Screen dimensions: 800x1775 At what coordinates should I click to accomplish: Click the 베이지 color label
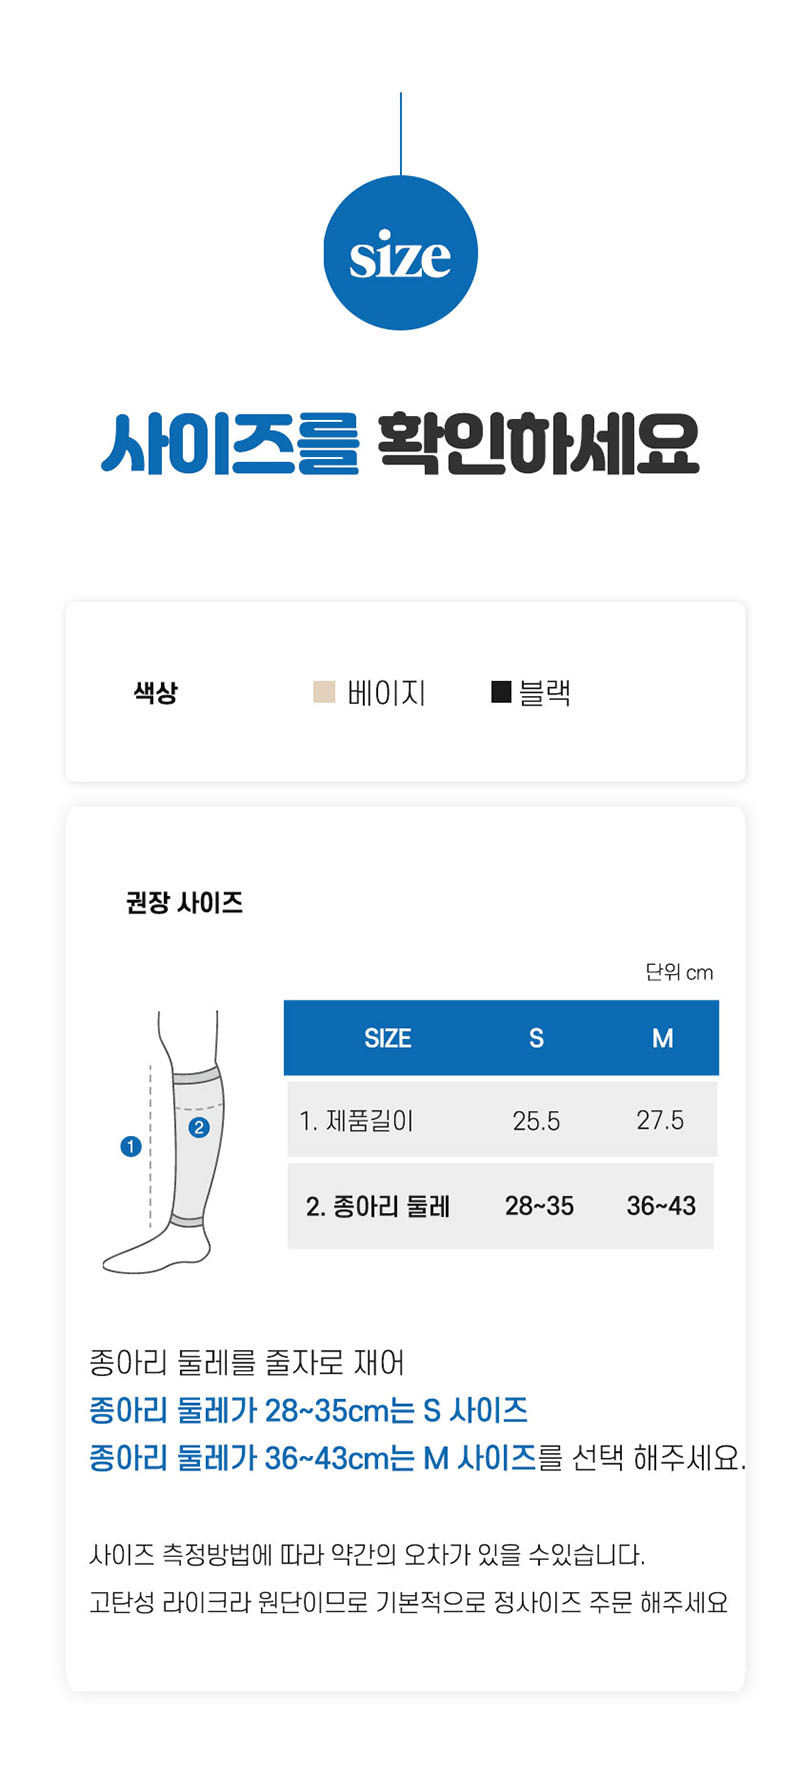386,692
